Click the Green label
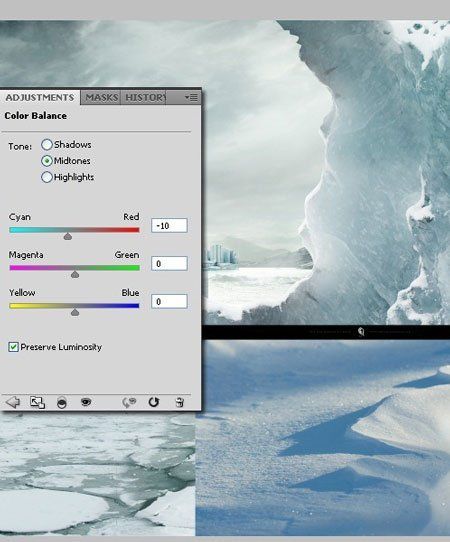The height and width of the screenshot is (542, 450). point(127,255)
